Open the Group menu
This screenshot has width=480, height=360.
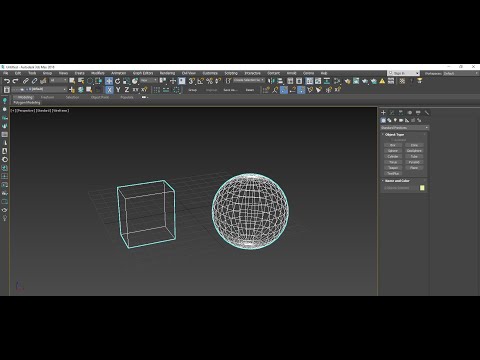pyautogui.click(x=47, y=73)
